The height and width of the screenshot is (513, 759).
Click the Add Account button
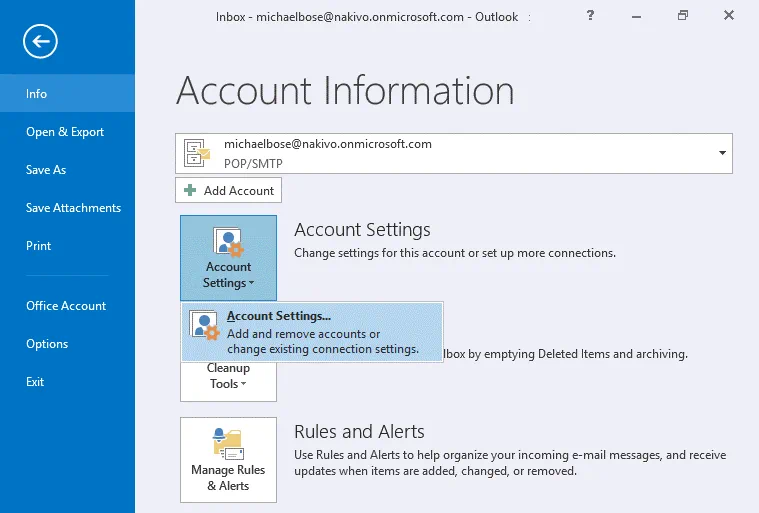[x=229, y=190]
